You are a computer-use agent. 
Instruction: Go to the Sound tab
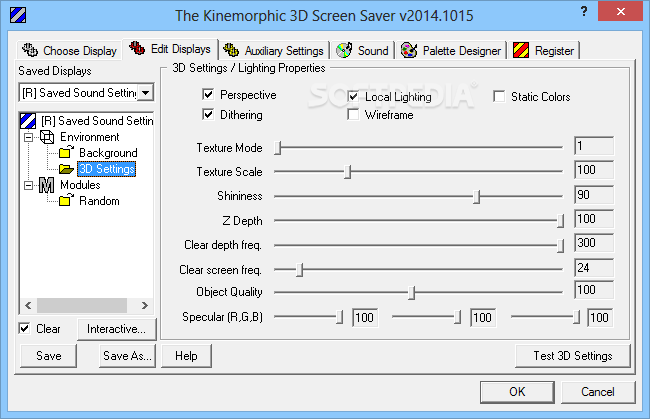[363, 51]
